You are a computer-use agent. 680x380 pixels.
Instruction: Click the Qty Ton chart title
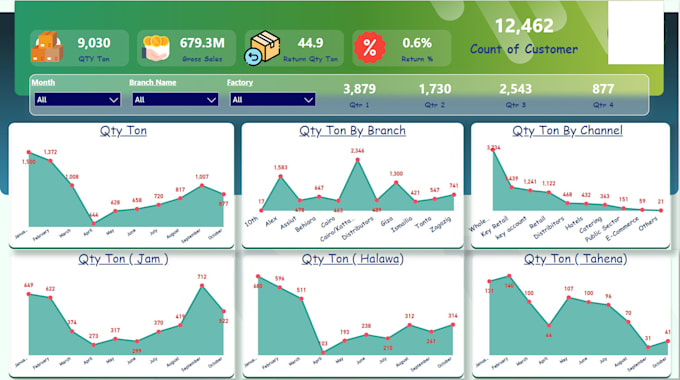123,131
